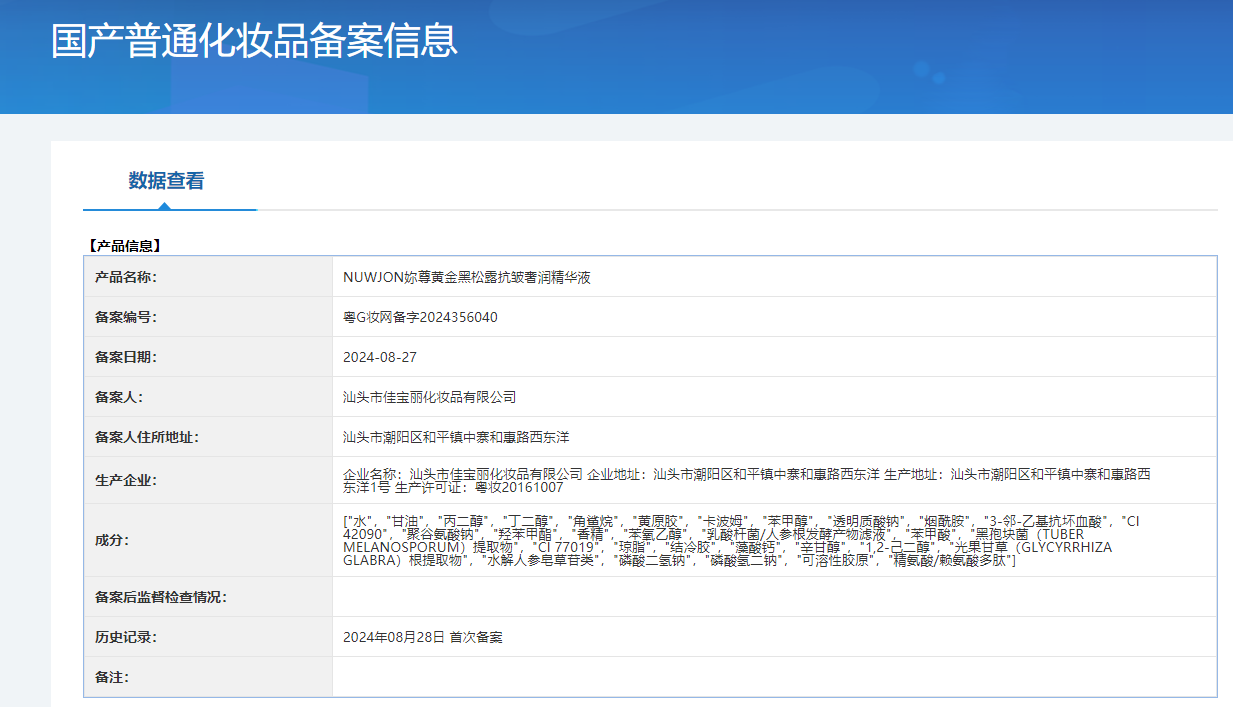Select the 备案人 row label
The image size is (1233, 707).
coord(119,397)
